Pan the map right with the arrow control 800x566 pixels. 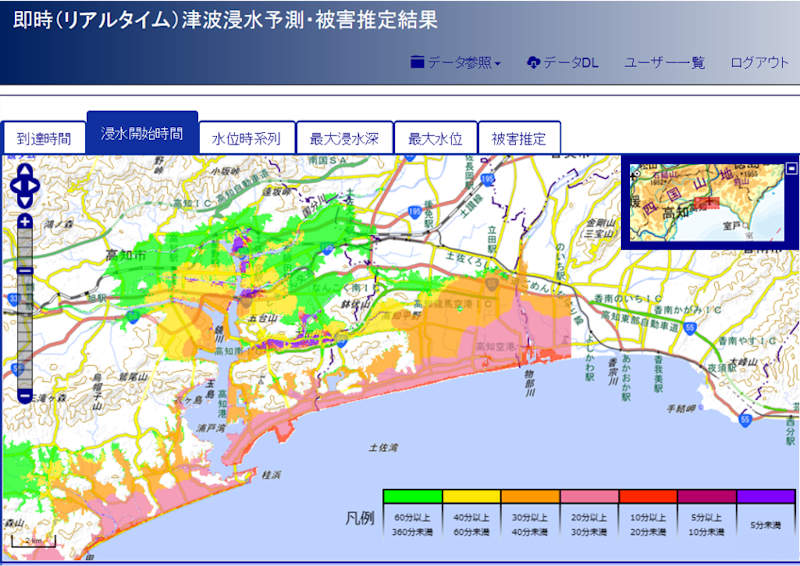click(x=34, y=186)
